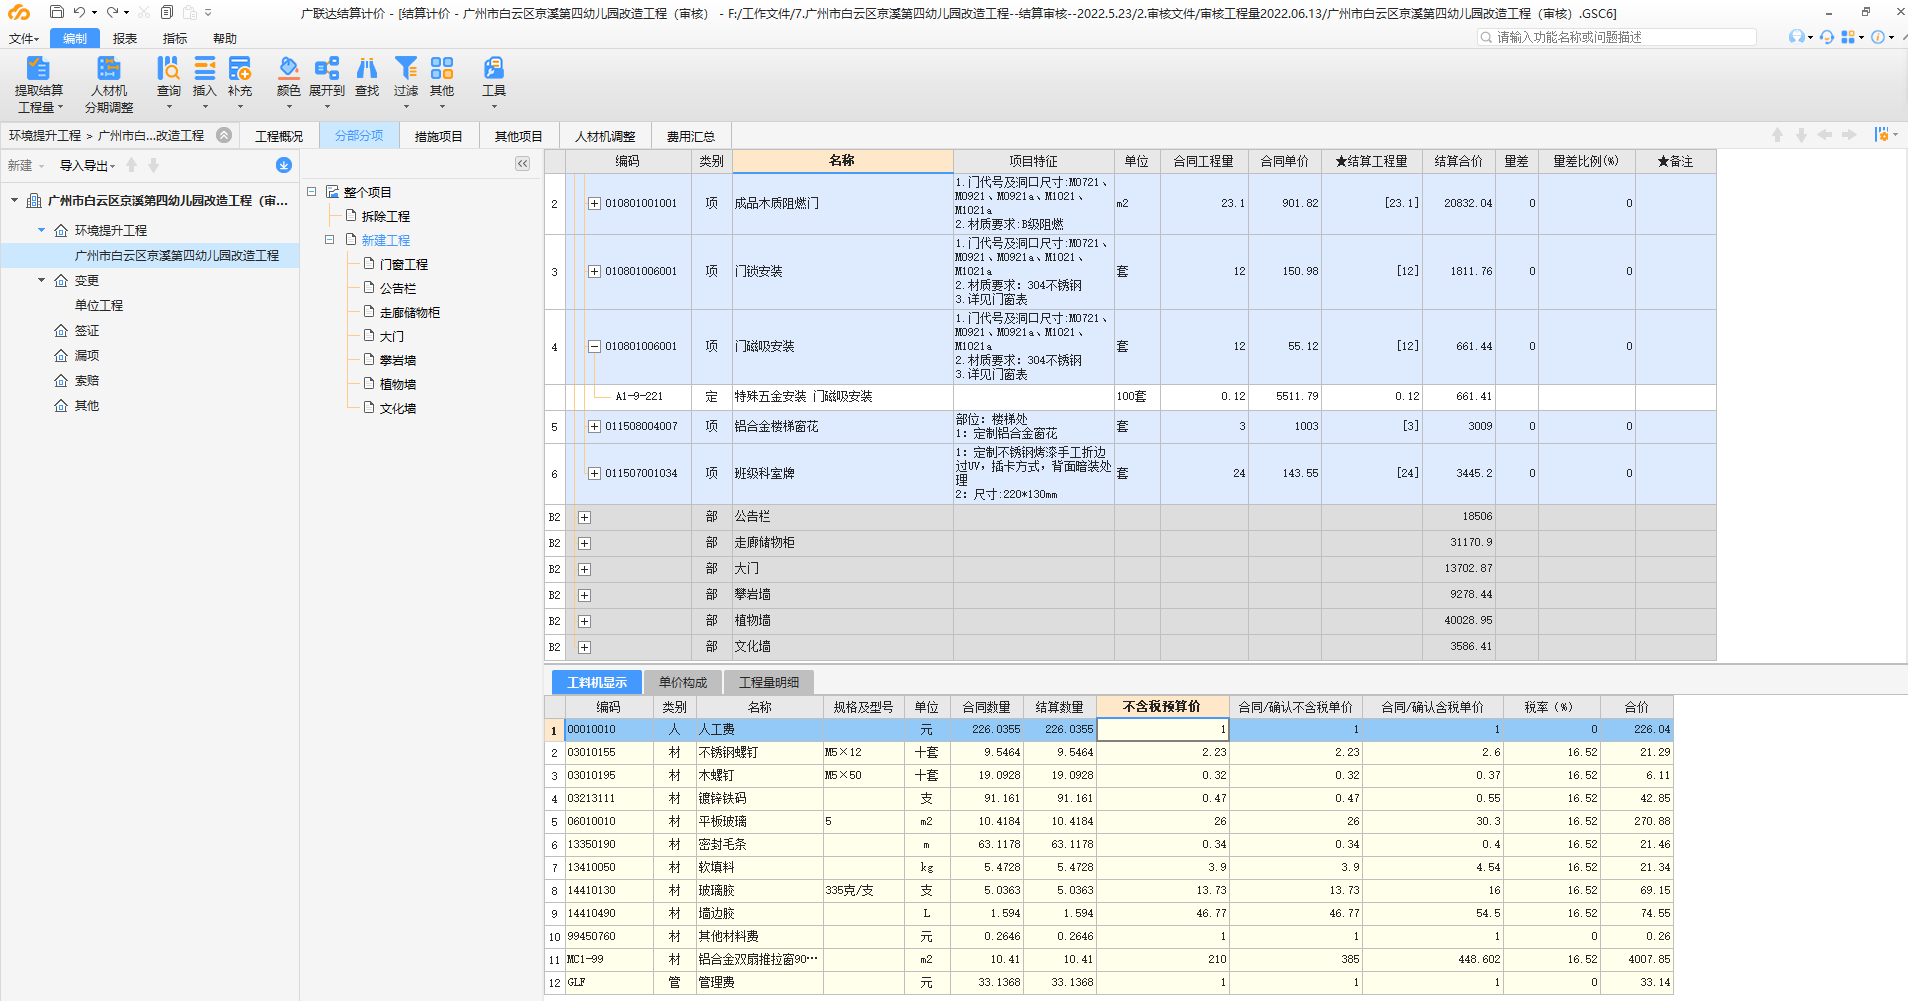Select the 门窗工程 tree item
The height and width of the screenshot is (1001, 1908).
coord(404,264)
